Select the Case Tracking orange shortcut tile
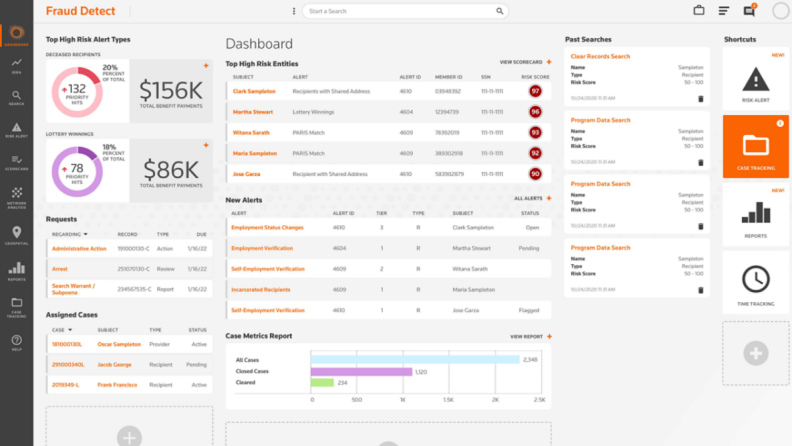The image size is (792, 446). point(756,146)
